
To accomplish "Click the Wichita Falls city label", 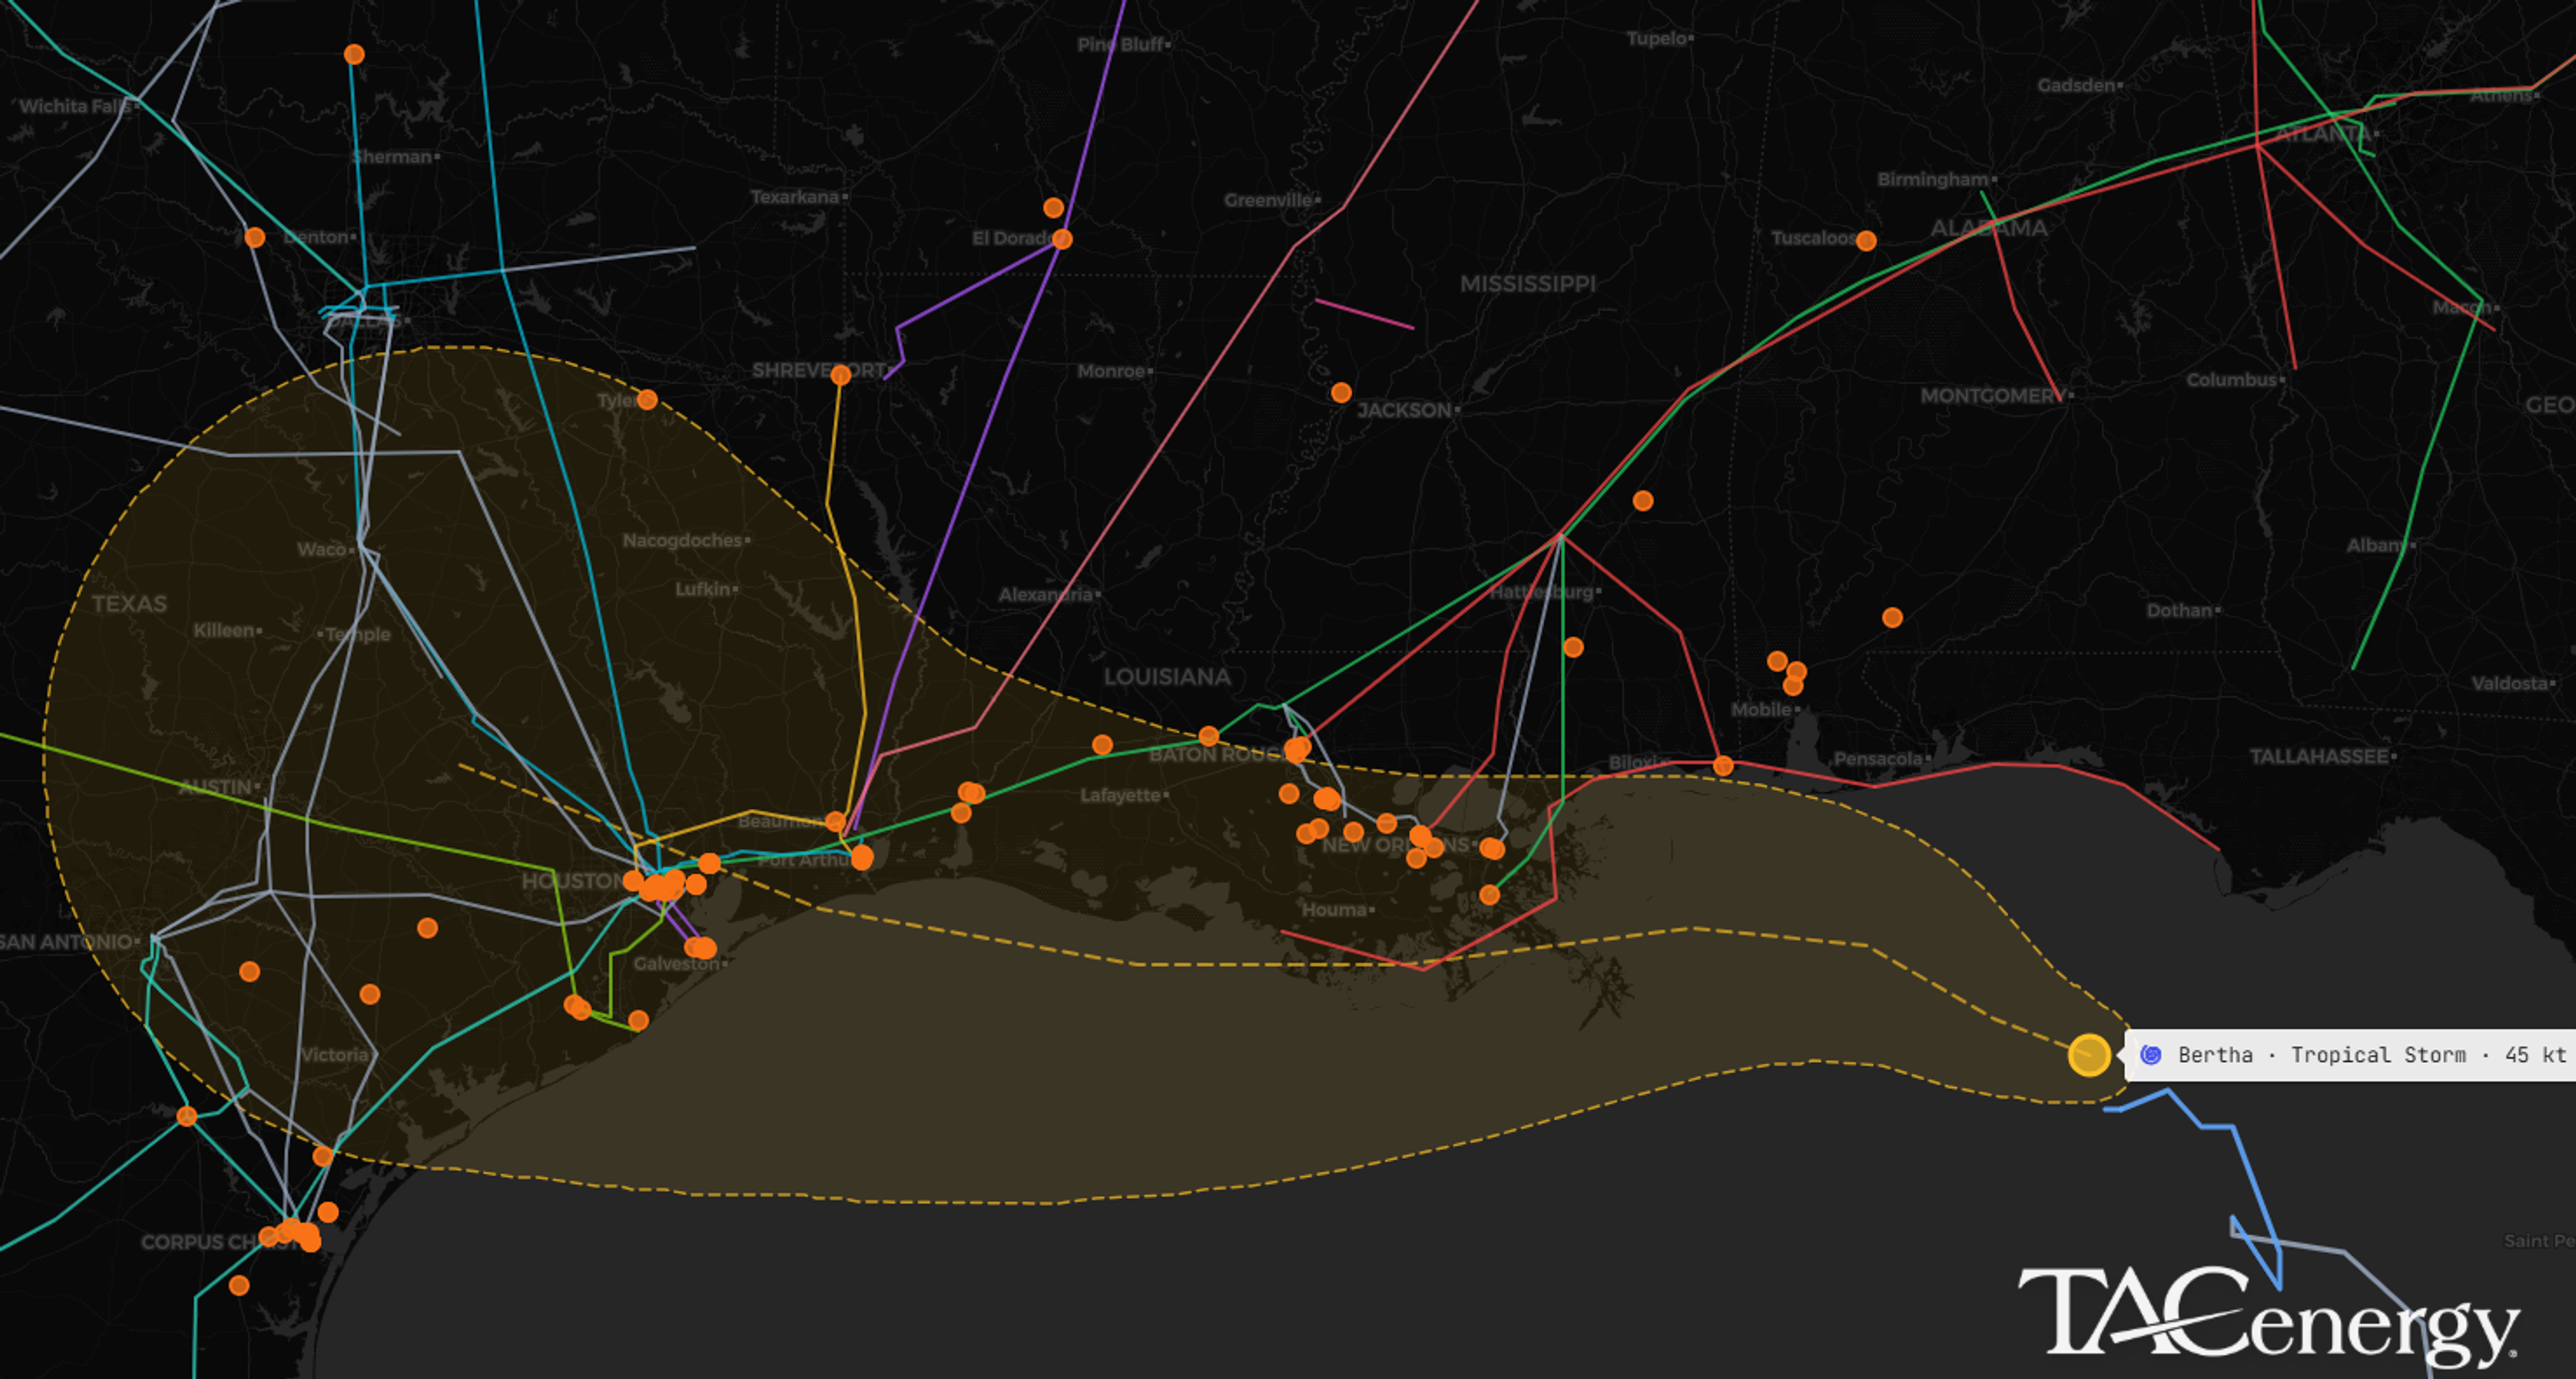I will pyautogui.click(x=75, y=106).
